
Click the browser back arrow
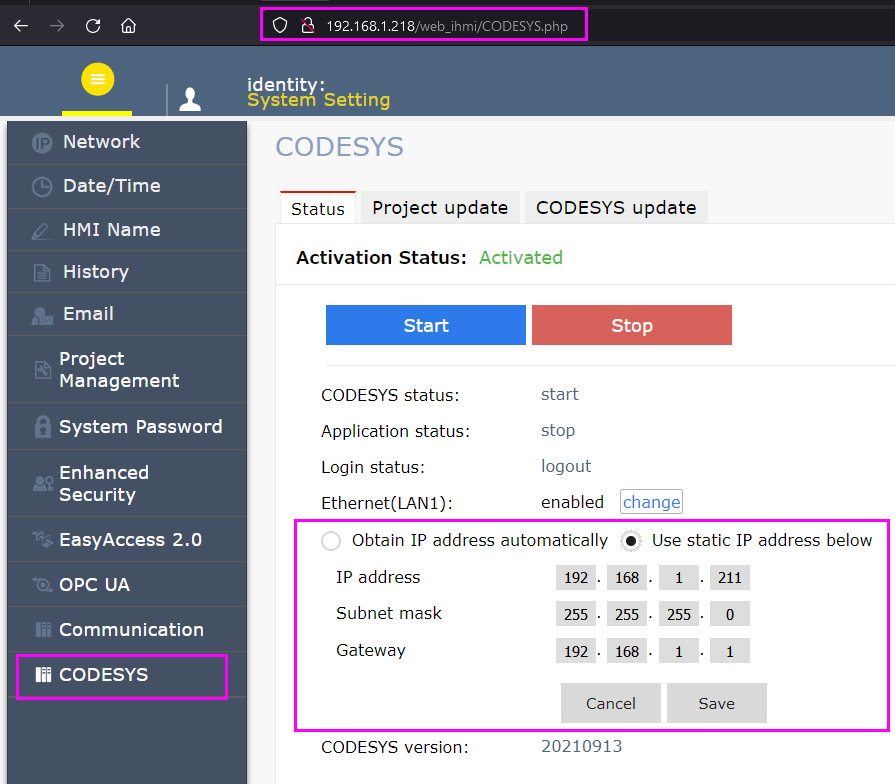pyautogui.click(x=21, y=26)
